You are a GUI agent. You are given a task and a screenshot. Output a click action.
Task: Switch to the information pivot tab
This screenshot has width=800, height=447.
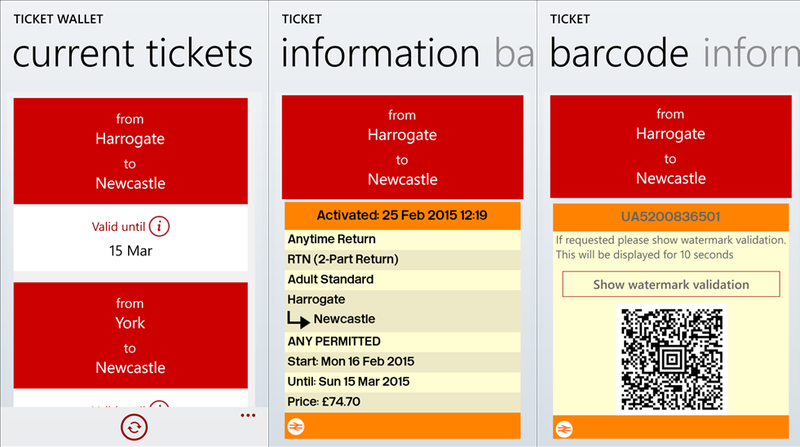point(380,53)
